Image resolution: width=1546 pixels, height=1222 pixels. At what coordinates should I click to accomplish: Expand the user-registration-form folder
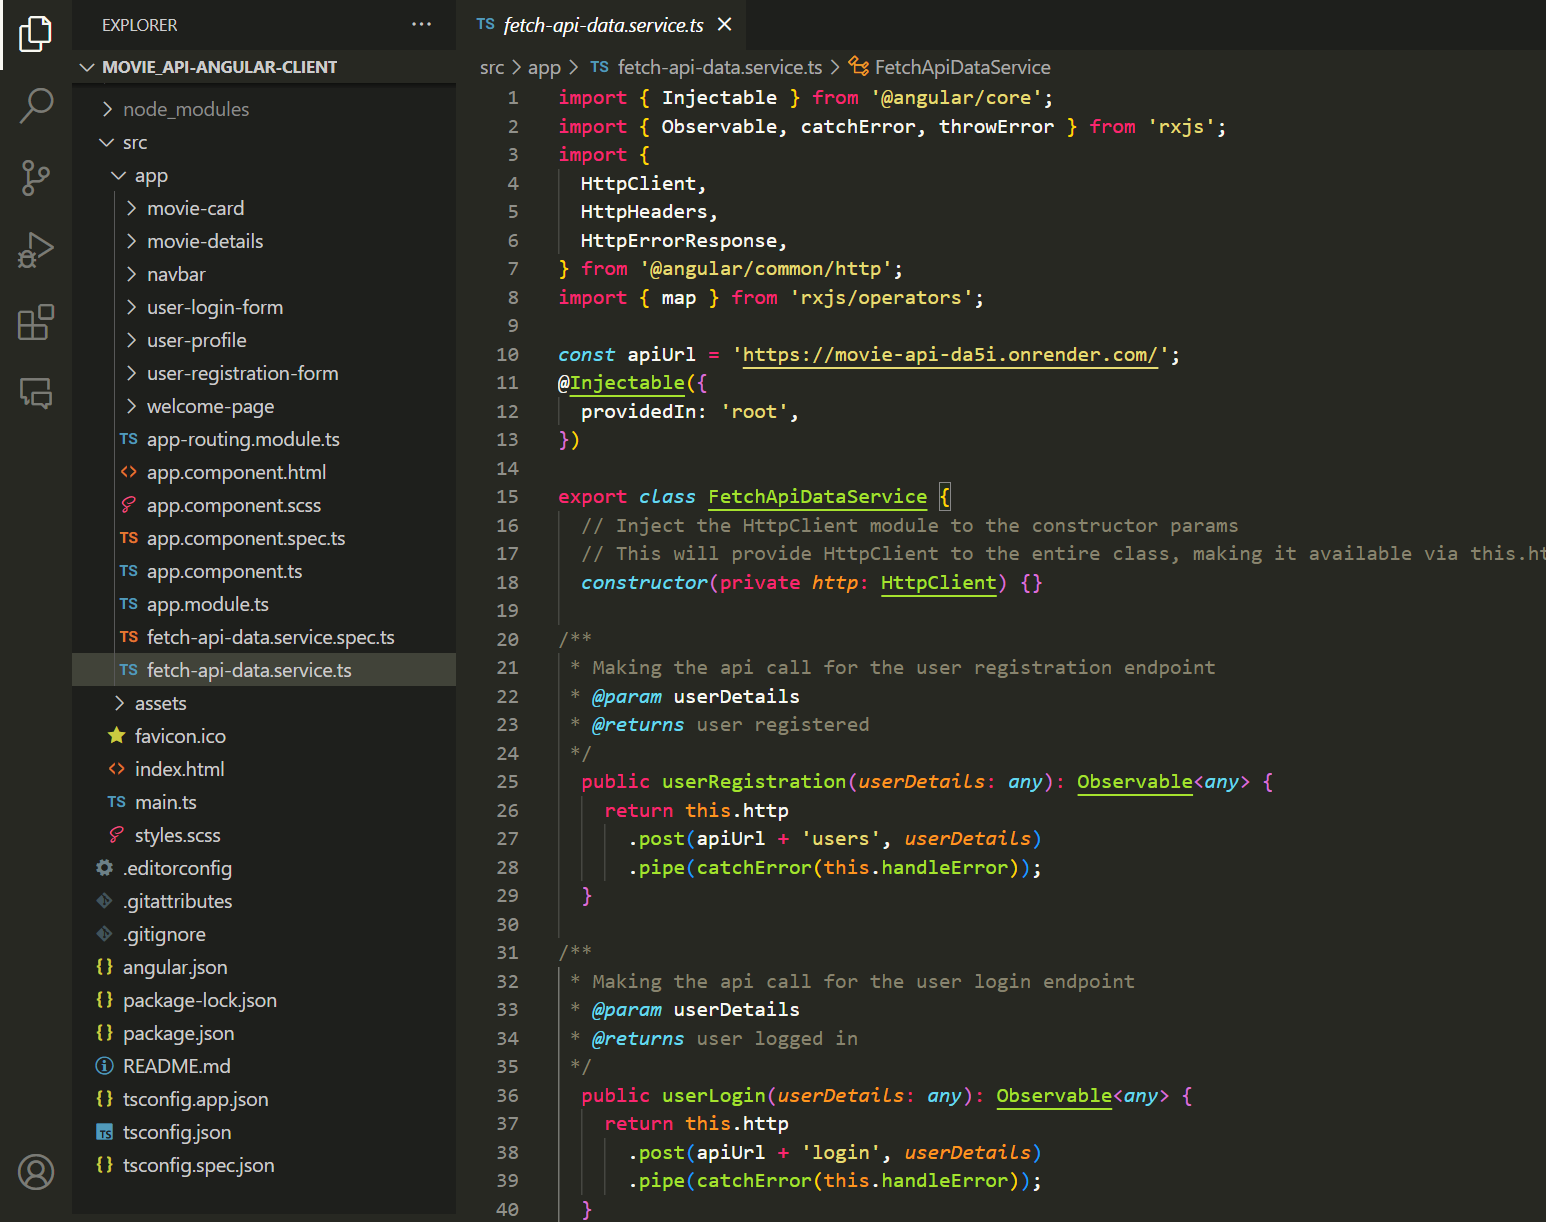264,373
